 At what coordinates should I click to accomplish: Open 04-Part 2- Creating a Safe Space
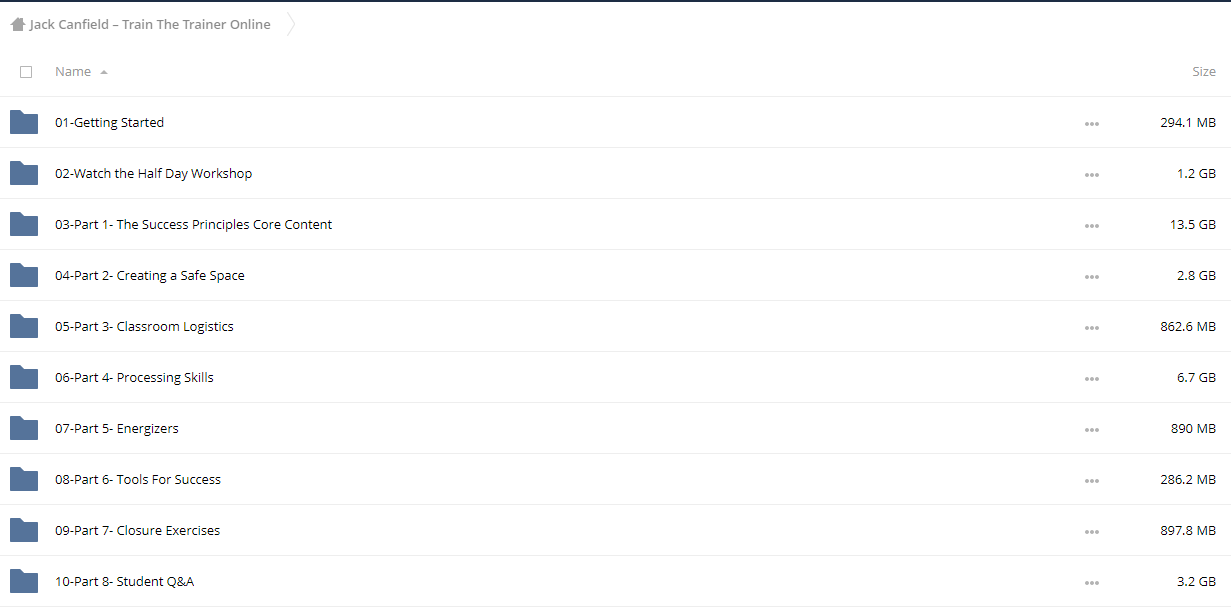(150, 276)
